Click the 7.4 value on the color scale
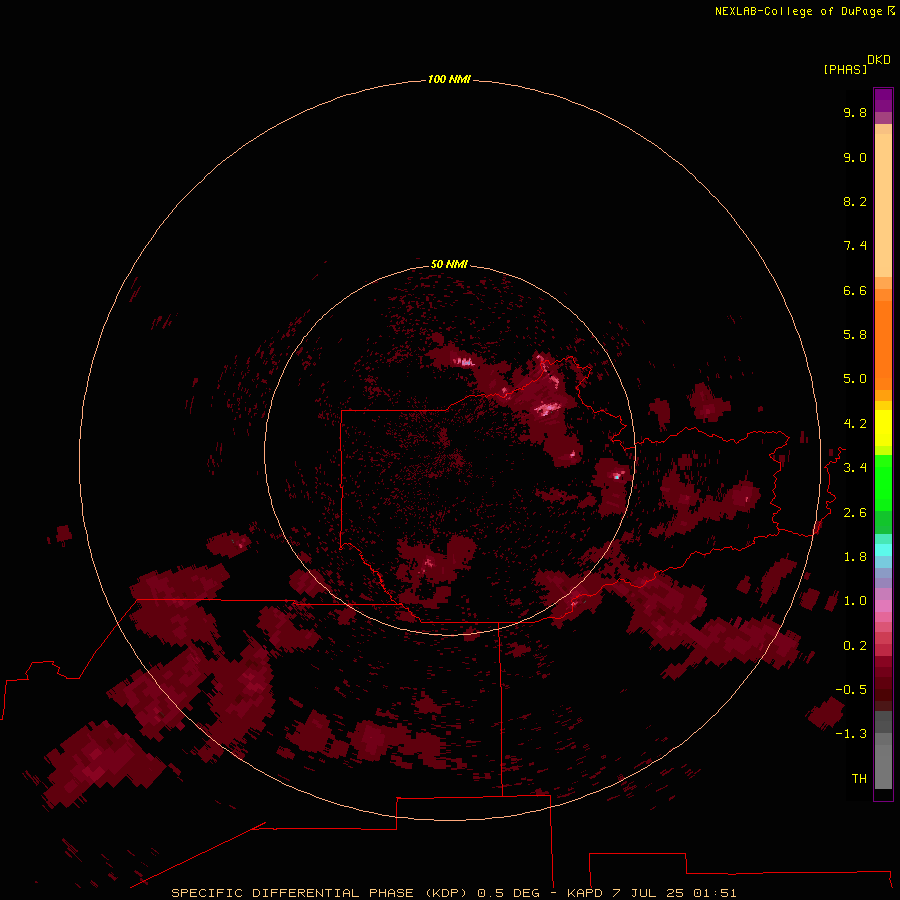The width and height of the screenshot is (900, 900). pos(855,246)
